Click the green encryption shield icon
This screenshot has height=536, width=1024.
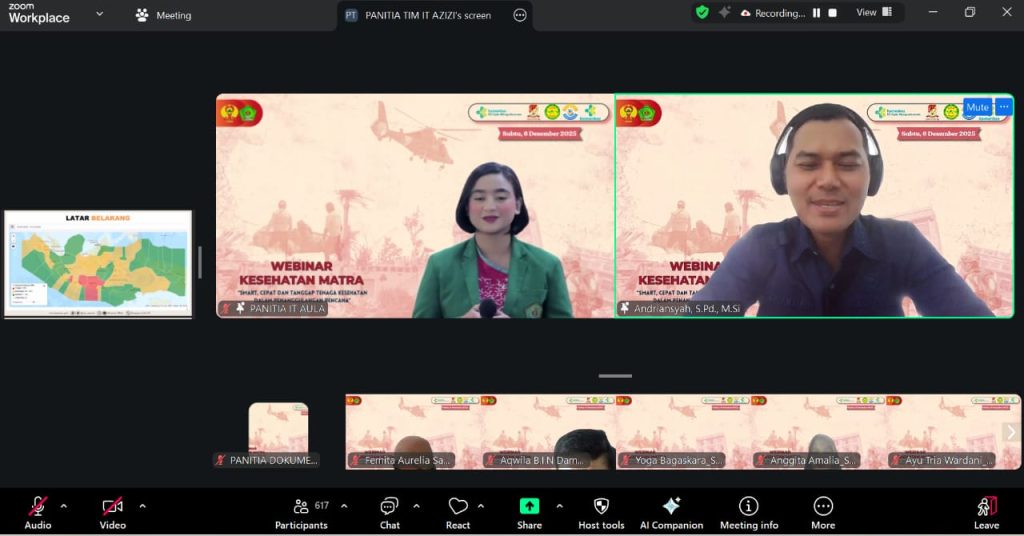pyautogui.click(x=702, y=13)
